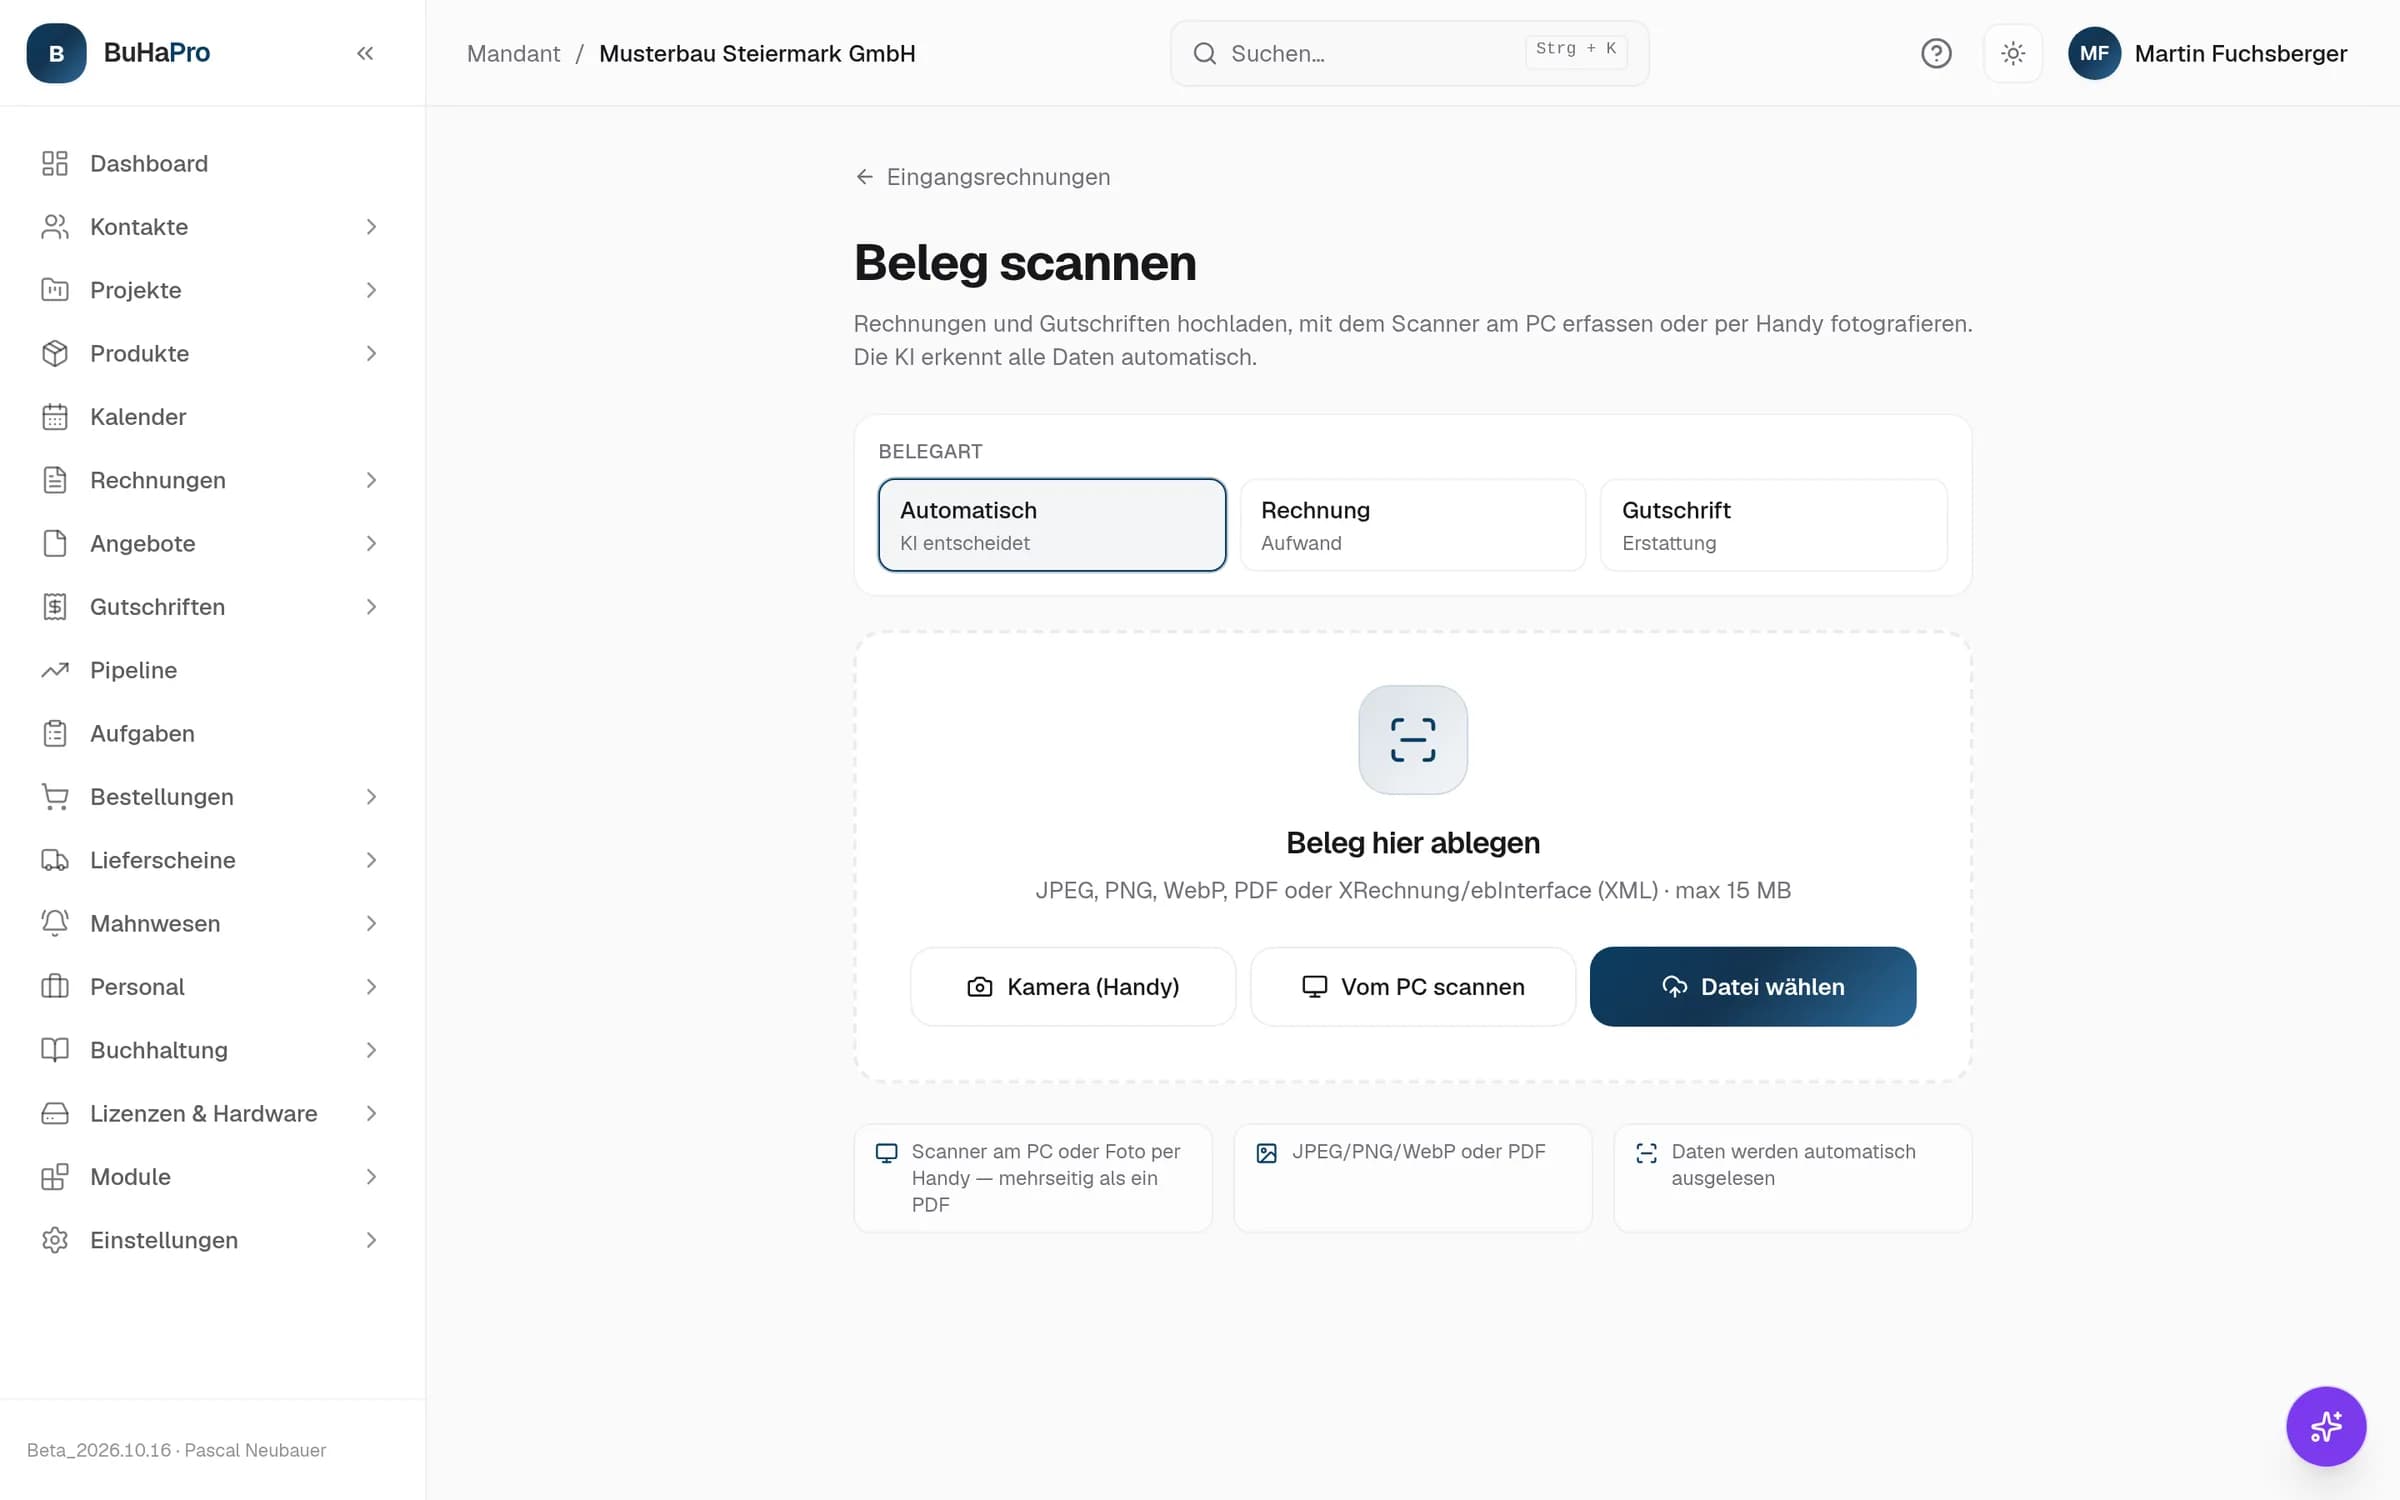Screen dimensions: 2400x1500
Task: Expand the Angebote submenu chevron
Action: tap(371, 543)
